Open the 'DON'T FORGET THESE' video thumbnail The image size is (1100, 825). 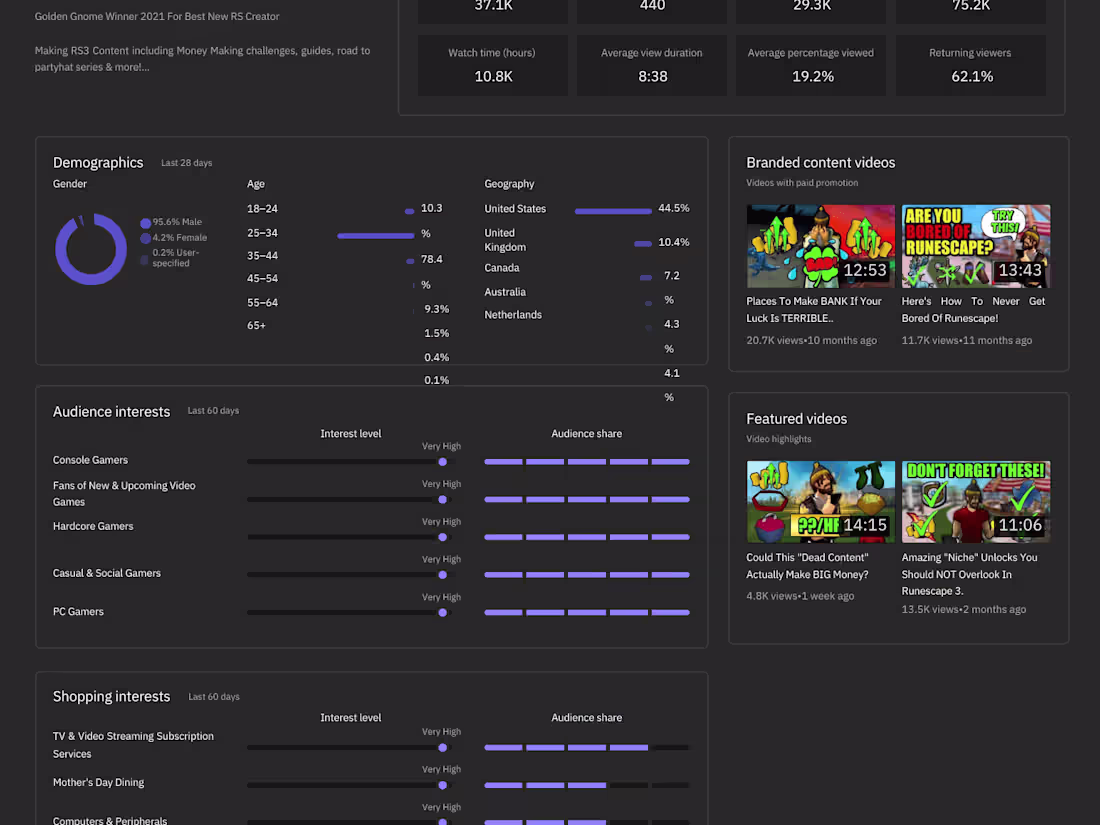(976, 502)
